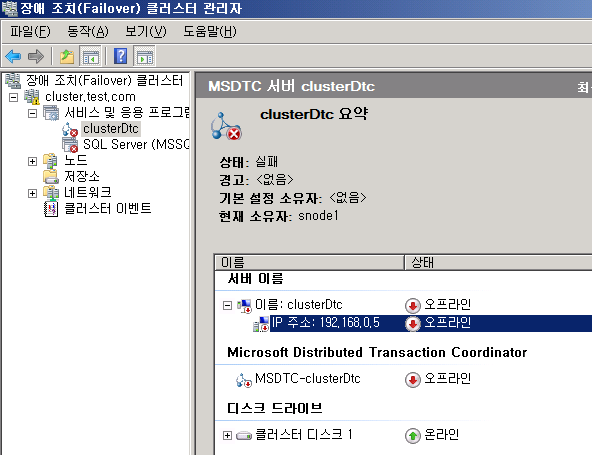Click the 온라인 status text for cluster disk
Screen dimensions: 592x455
click(442, 435)
